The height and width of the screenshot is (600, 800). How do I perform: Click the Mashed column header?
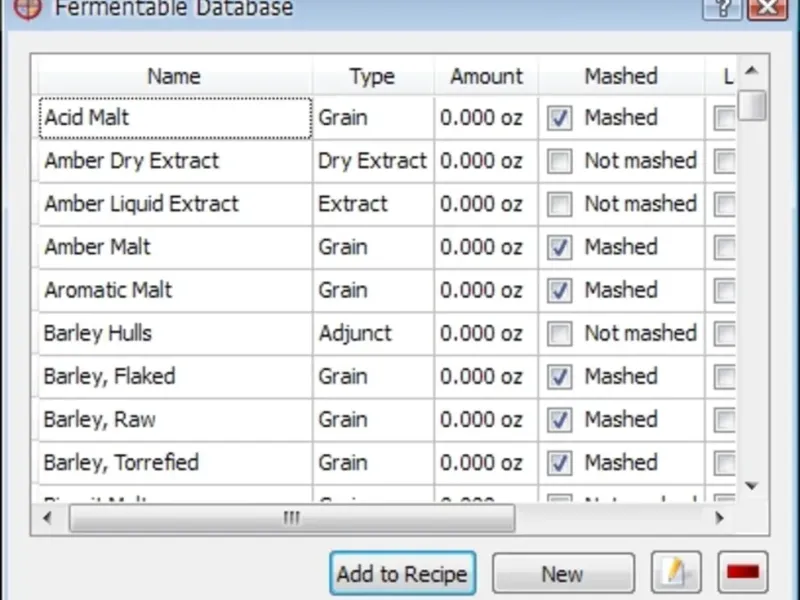620,76
